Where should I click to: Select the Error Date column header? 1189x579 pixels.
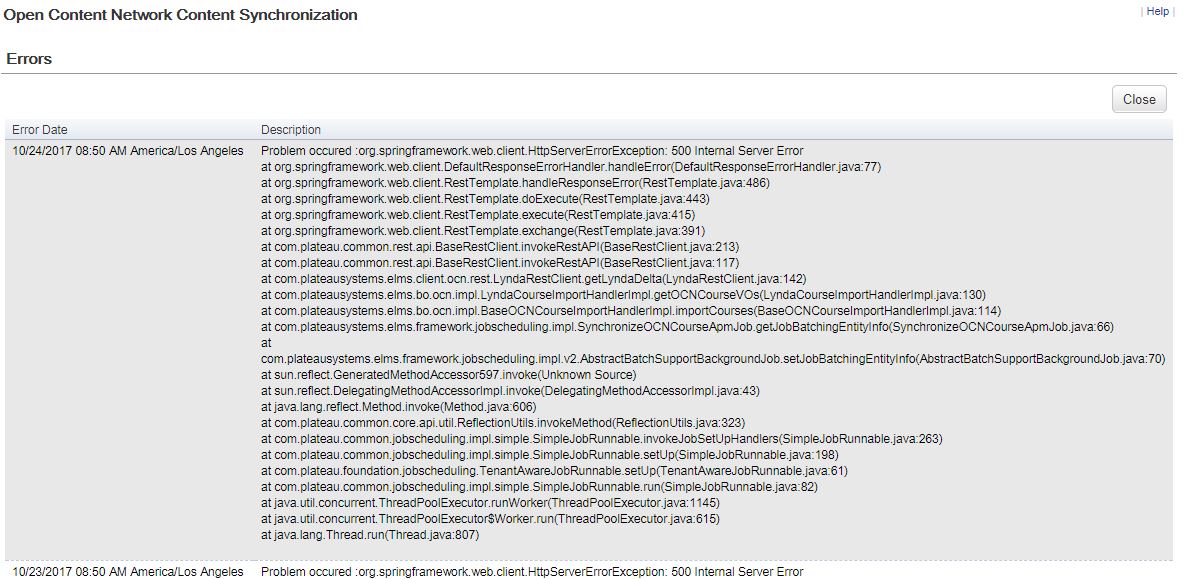pyautogui.click(x=39, y=130)
